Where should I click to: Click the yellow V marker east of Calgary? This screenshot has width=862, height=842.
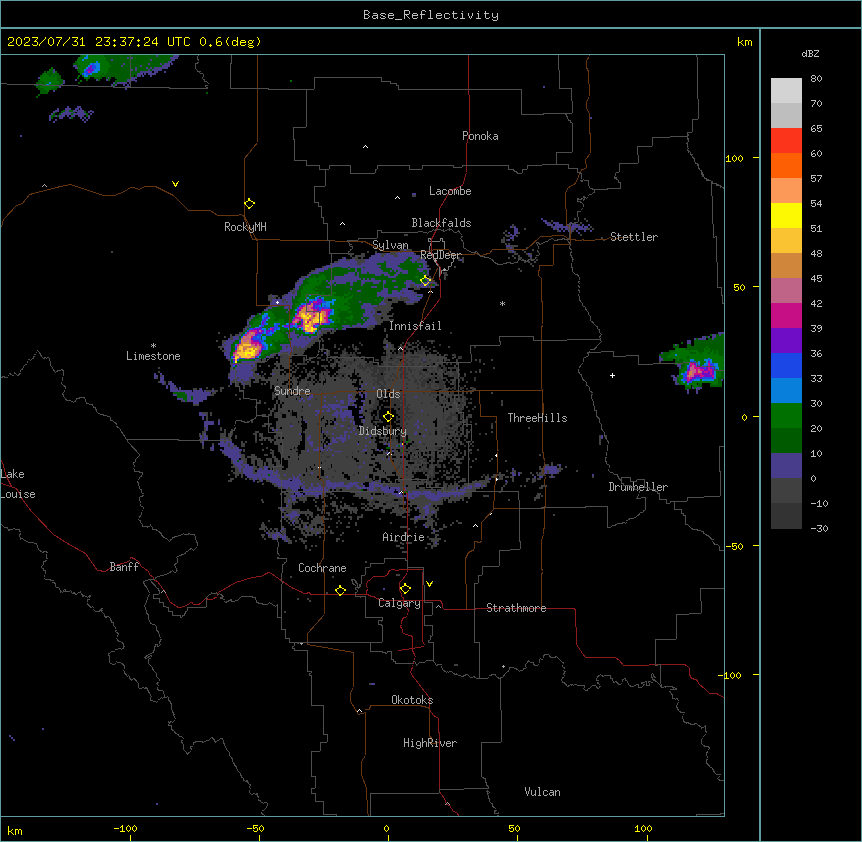click(x=429, y=584)
